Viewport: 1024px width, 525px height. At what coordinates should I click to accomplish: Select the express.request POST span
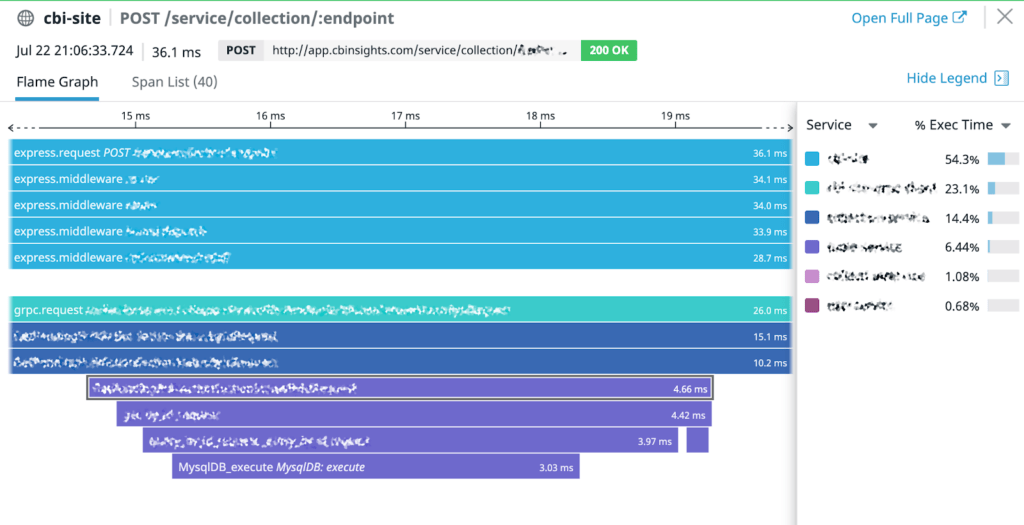(400, 153)
